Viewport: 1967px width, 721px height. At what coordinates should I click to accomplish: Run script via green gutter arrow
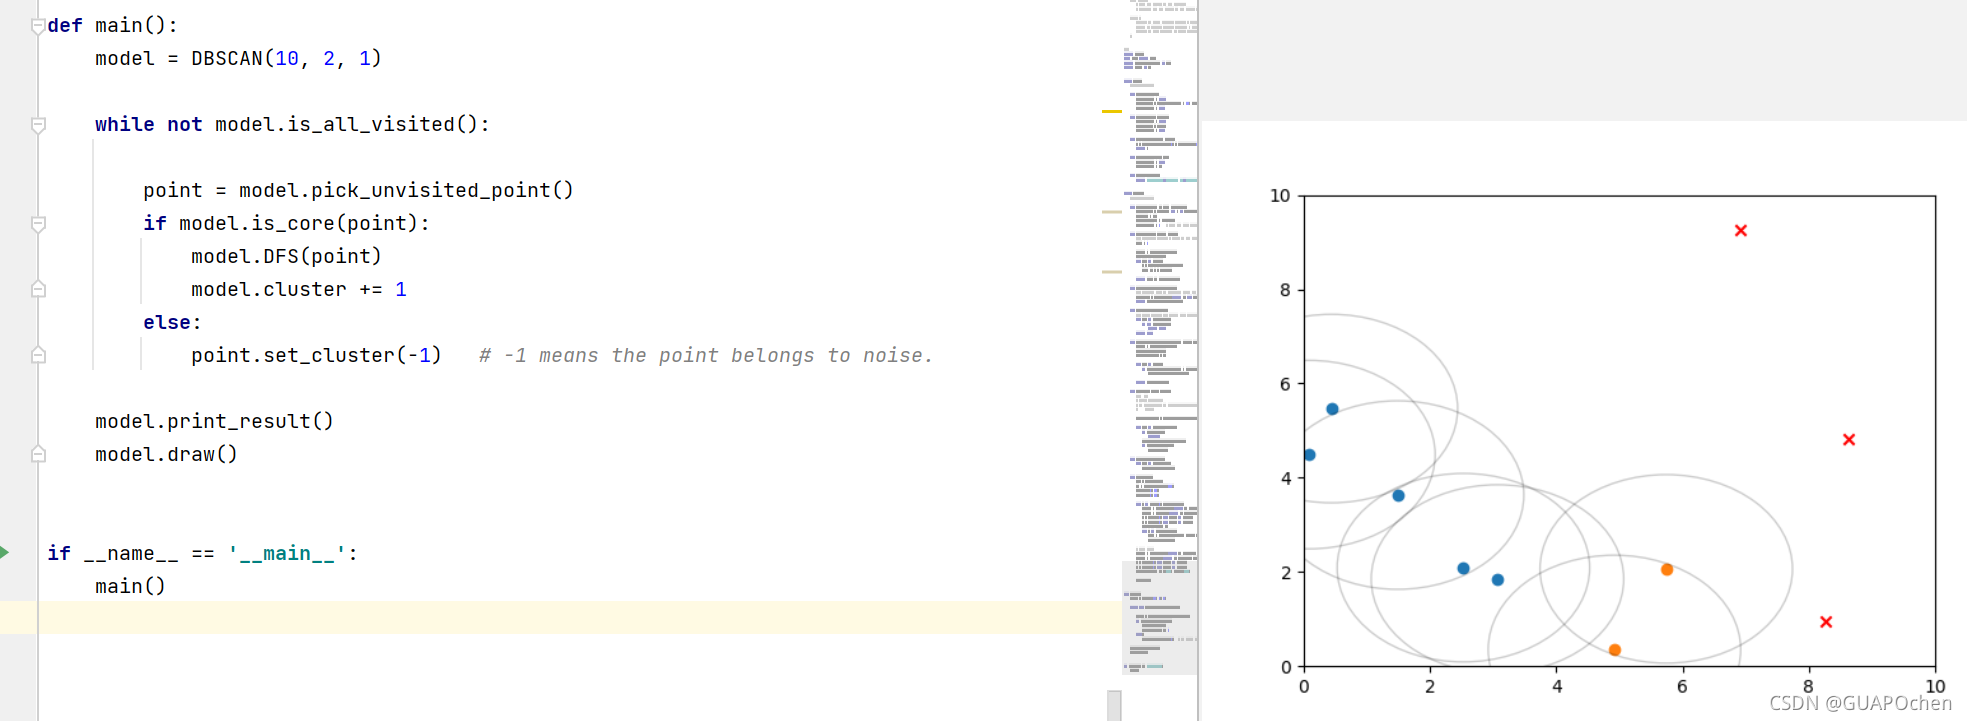5,552
